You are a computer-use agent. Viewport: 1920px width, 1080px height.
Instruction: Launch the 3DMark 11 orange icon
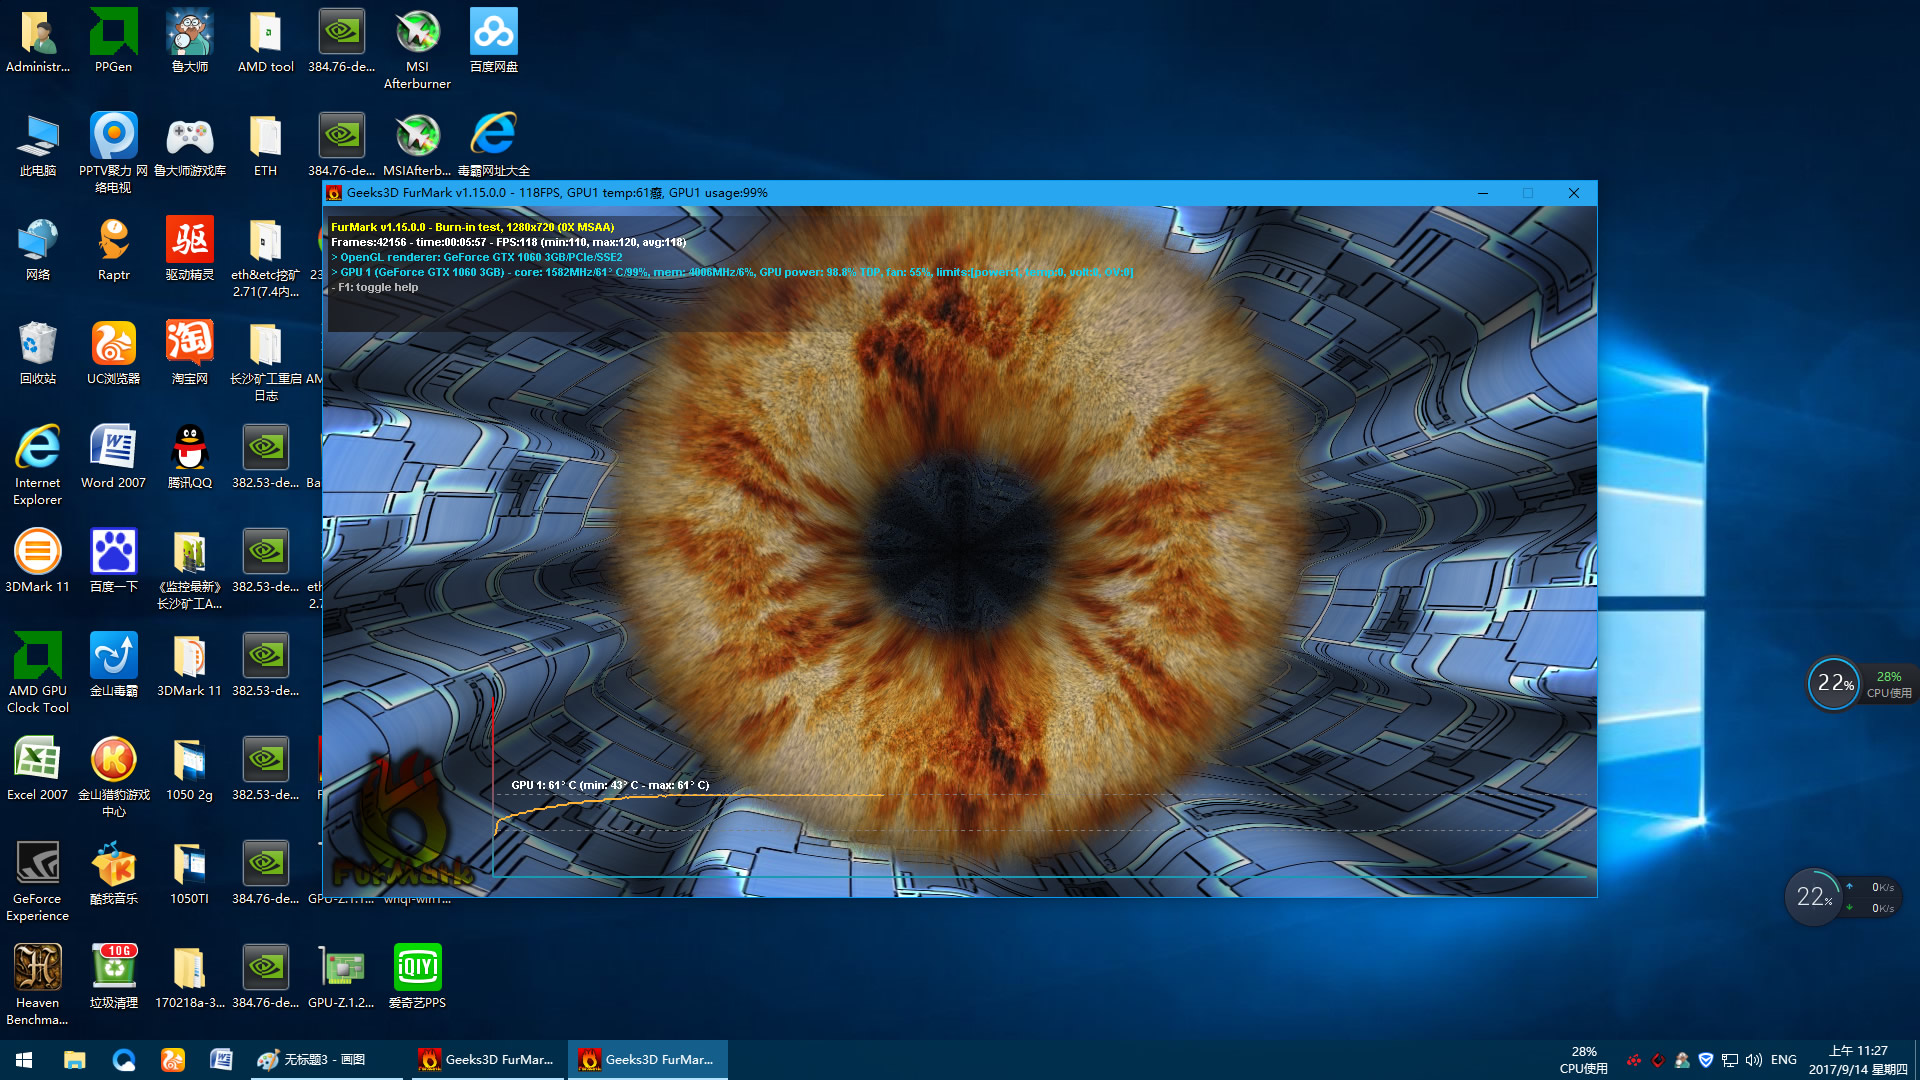click(37, 552)
